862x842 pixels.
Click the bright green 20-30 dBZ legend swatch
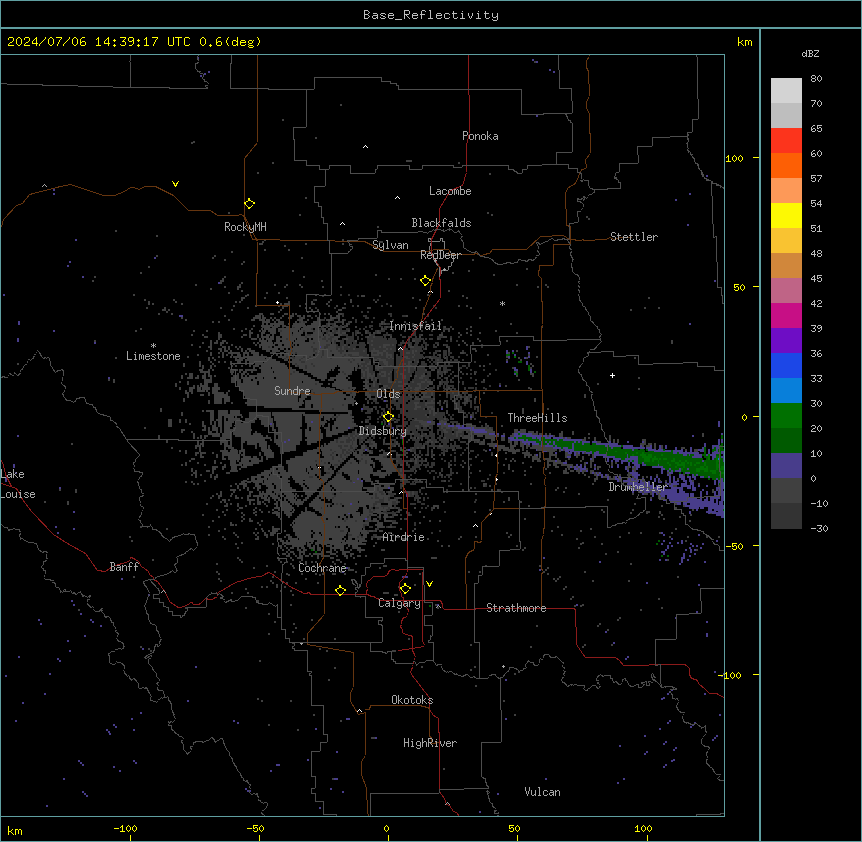[786, 416]
